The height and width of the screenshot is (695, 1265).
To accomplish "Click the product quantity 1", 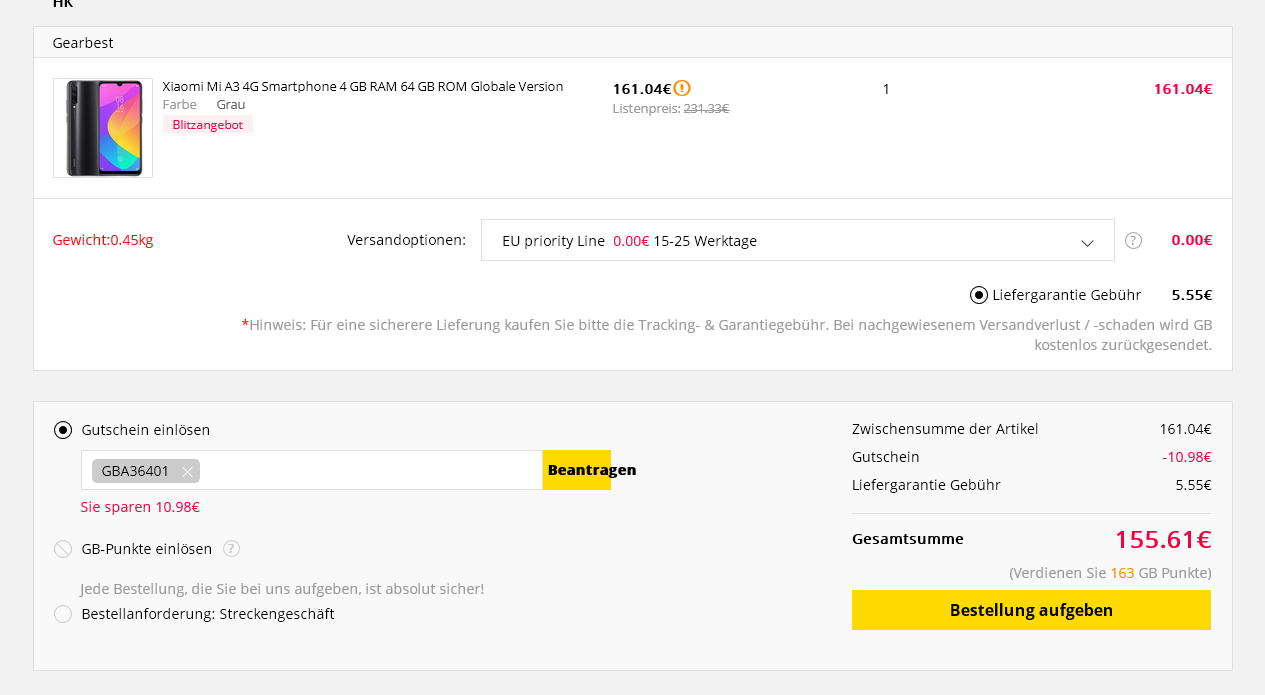I will 886,89.
